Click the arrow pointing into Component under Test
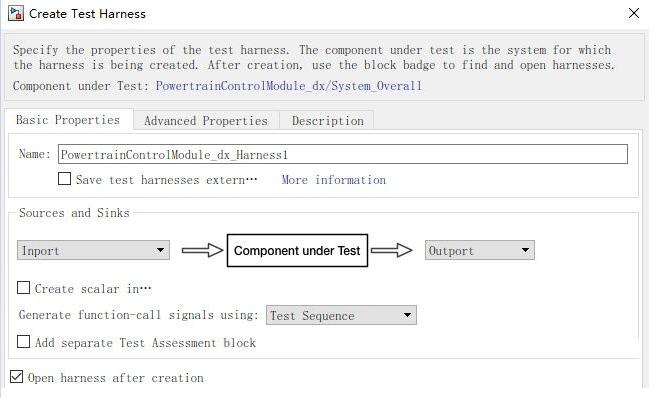The height and width of the screenshot is (398, 657). click(202, 251)
